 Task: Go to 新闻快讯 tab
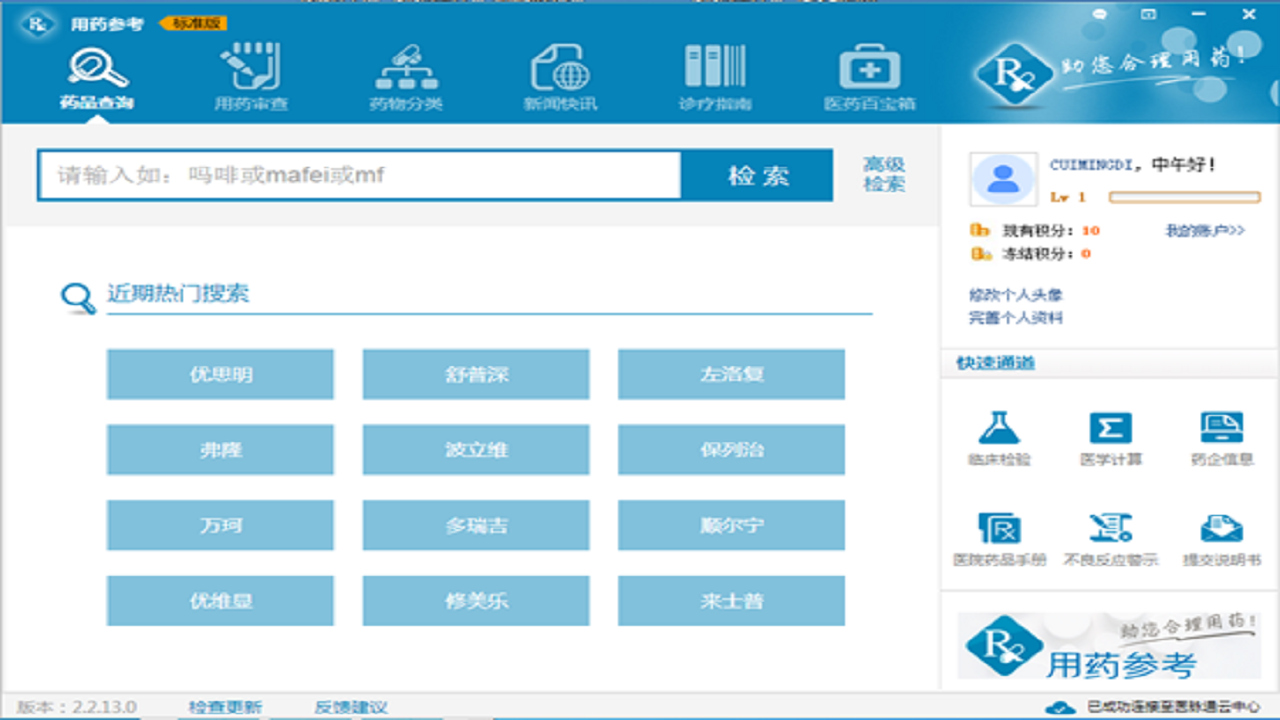tap(560, 77)
